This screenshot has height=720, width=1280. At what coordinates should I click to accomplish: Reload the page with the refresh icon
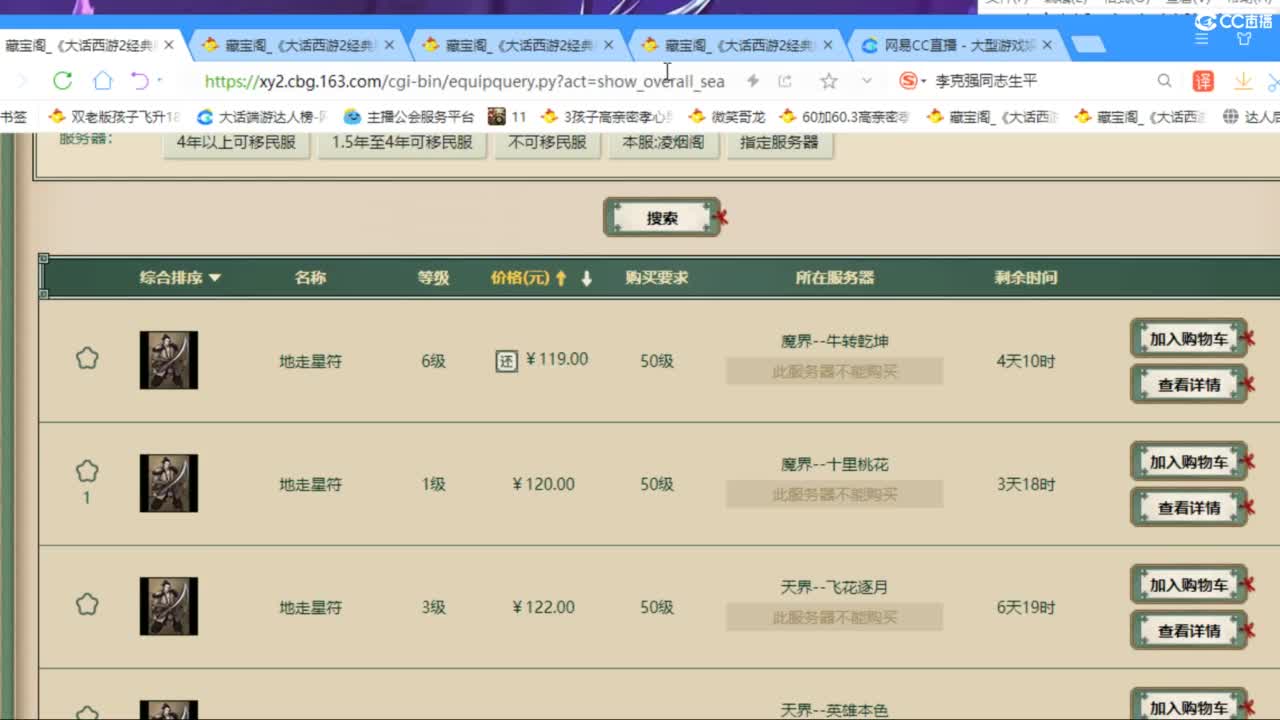[63, 81]
